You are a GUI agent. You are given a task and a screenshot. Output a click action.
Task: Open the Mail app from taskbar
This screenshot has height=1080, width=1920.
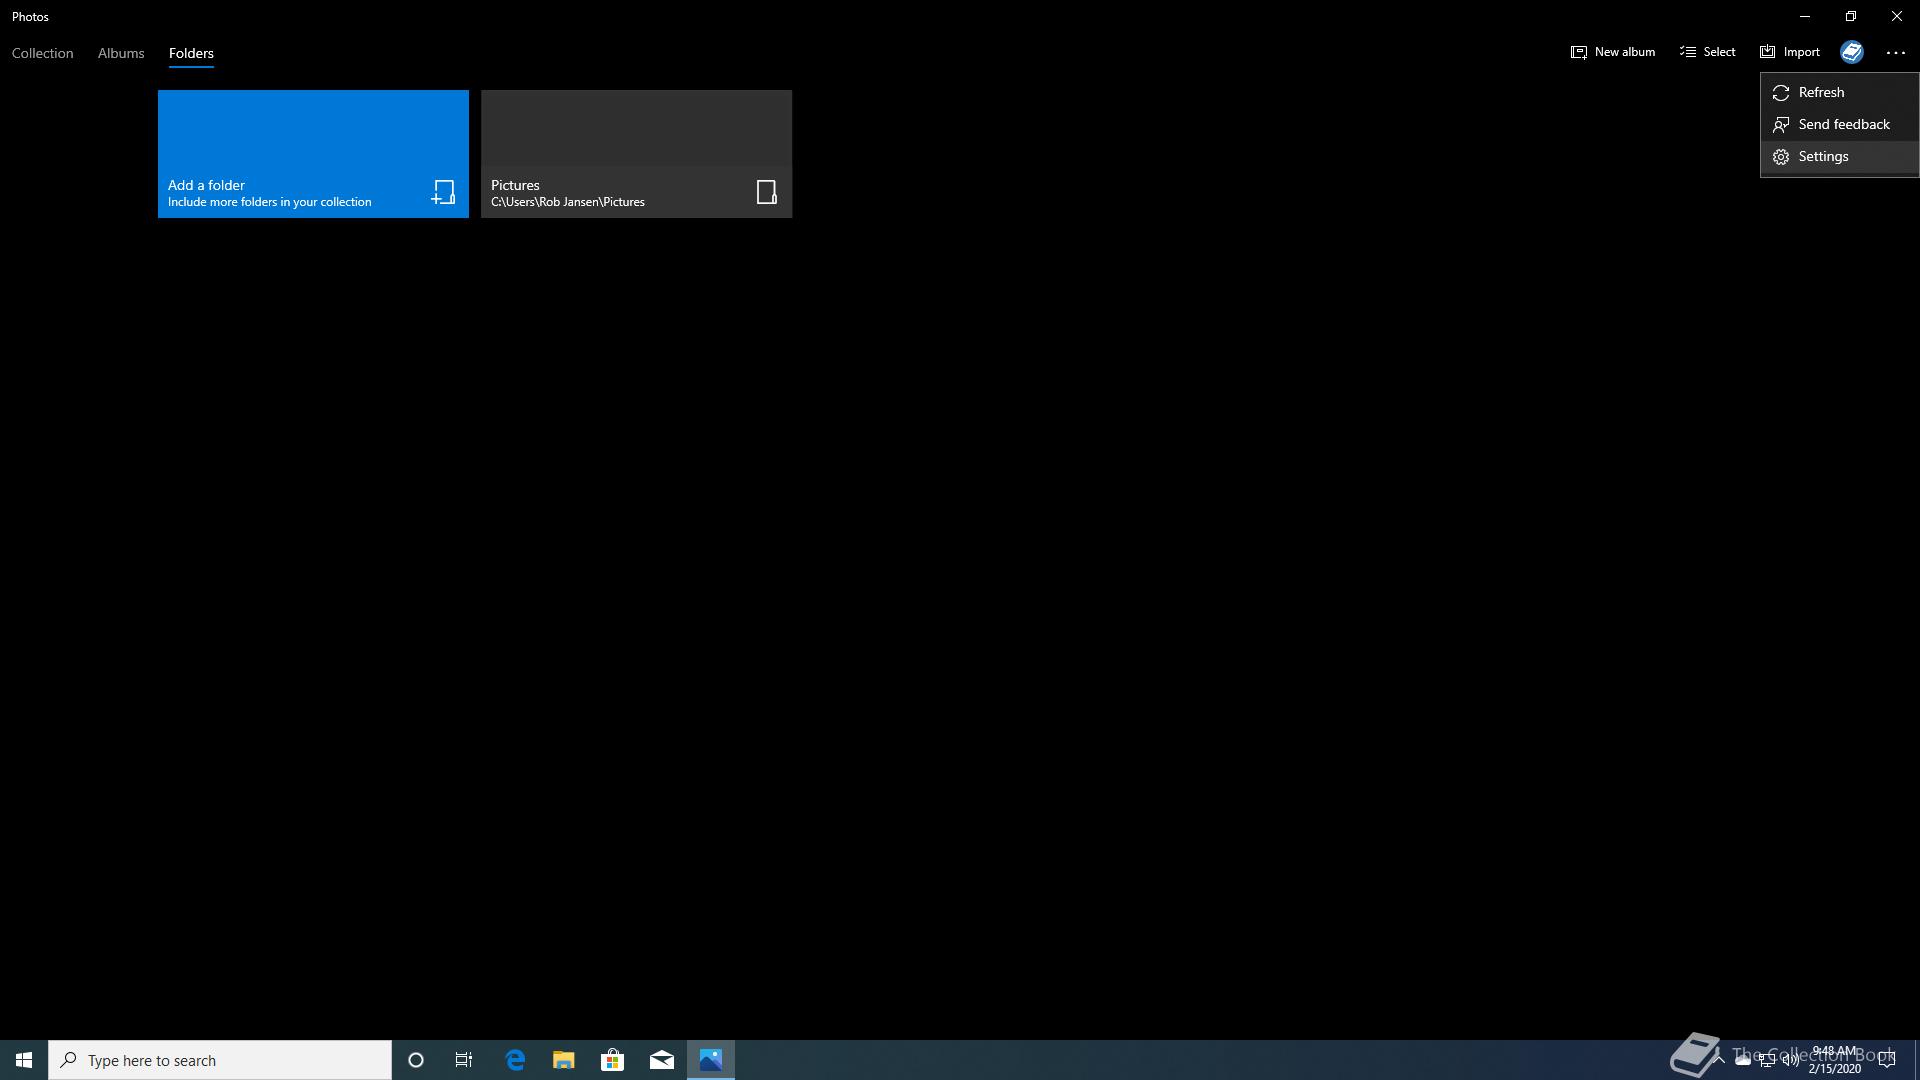(x=662, y=1060)
